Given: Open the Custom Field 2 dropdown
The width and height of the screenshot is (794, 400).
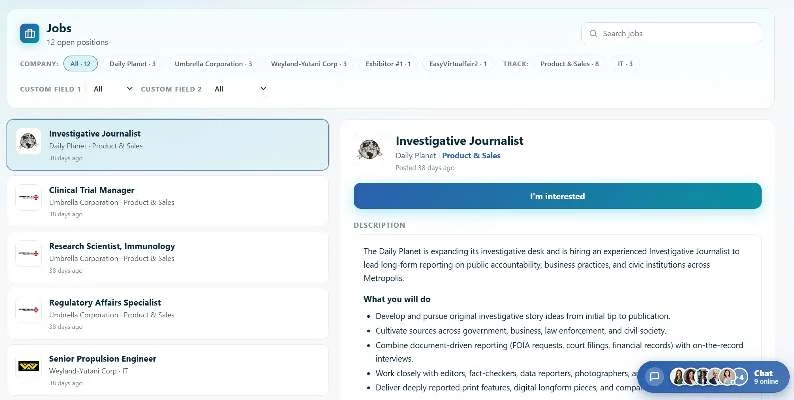Looking at the screenshot, I should coord(239,89).
